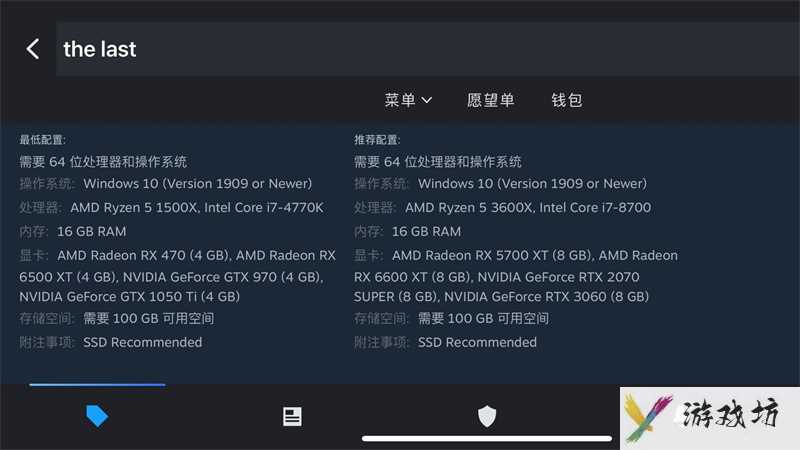This screenshot has width=800, height=450.
Task: Select the blue store tag icon
Action: tap(97, 416)
